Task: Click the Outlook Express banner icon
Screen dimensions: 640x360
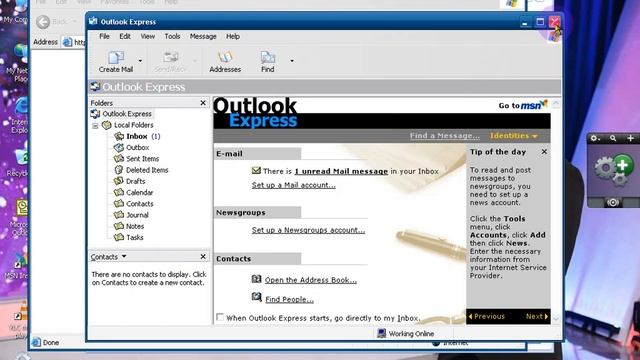Action: coord(96,87)
